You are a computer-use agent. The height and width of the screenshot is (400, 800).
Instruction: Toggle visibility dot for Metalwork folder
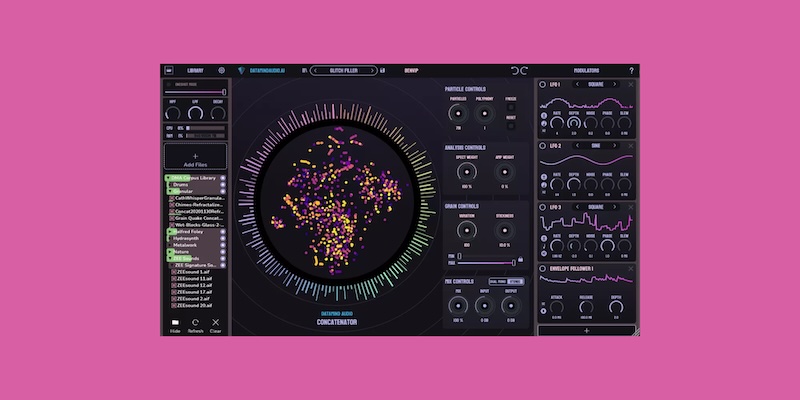[222, 245]
